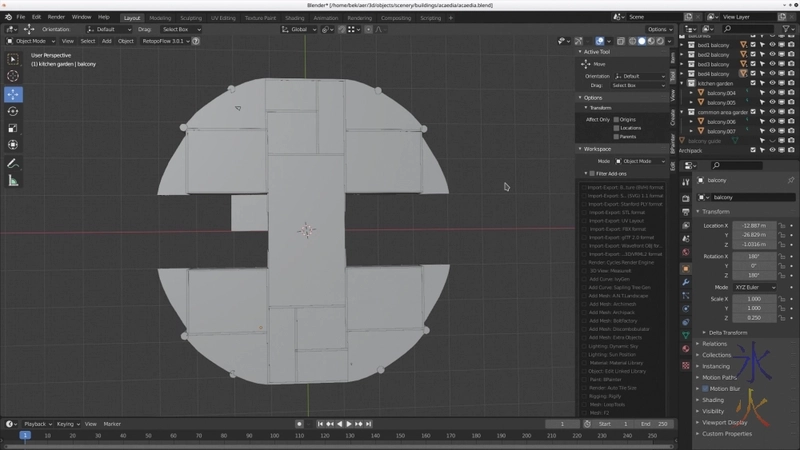The image size is (800, 450).
Task: Click the Options button in viewport header
Action: point(657,29)
